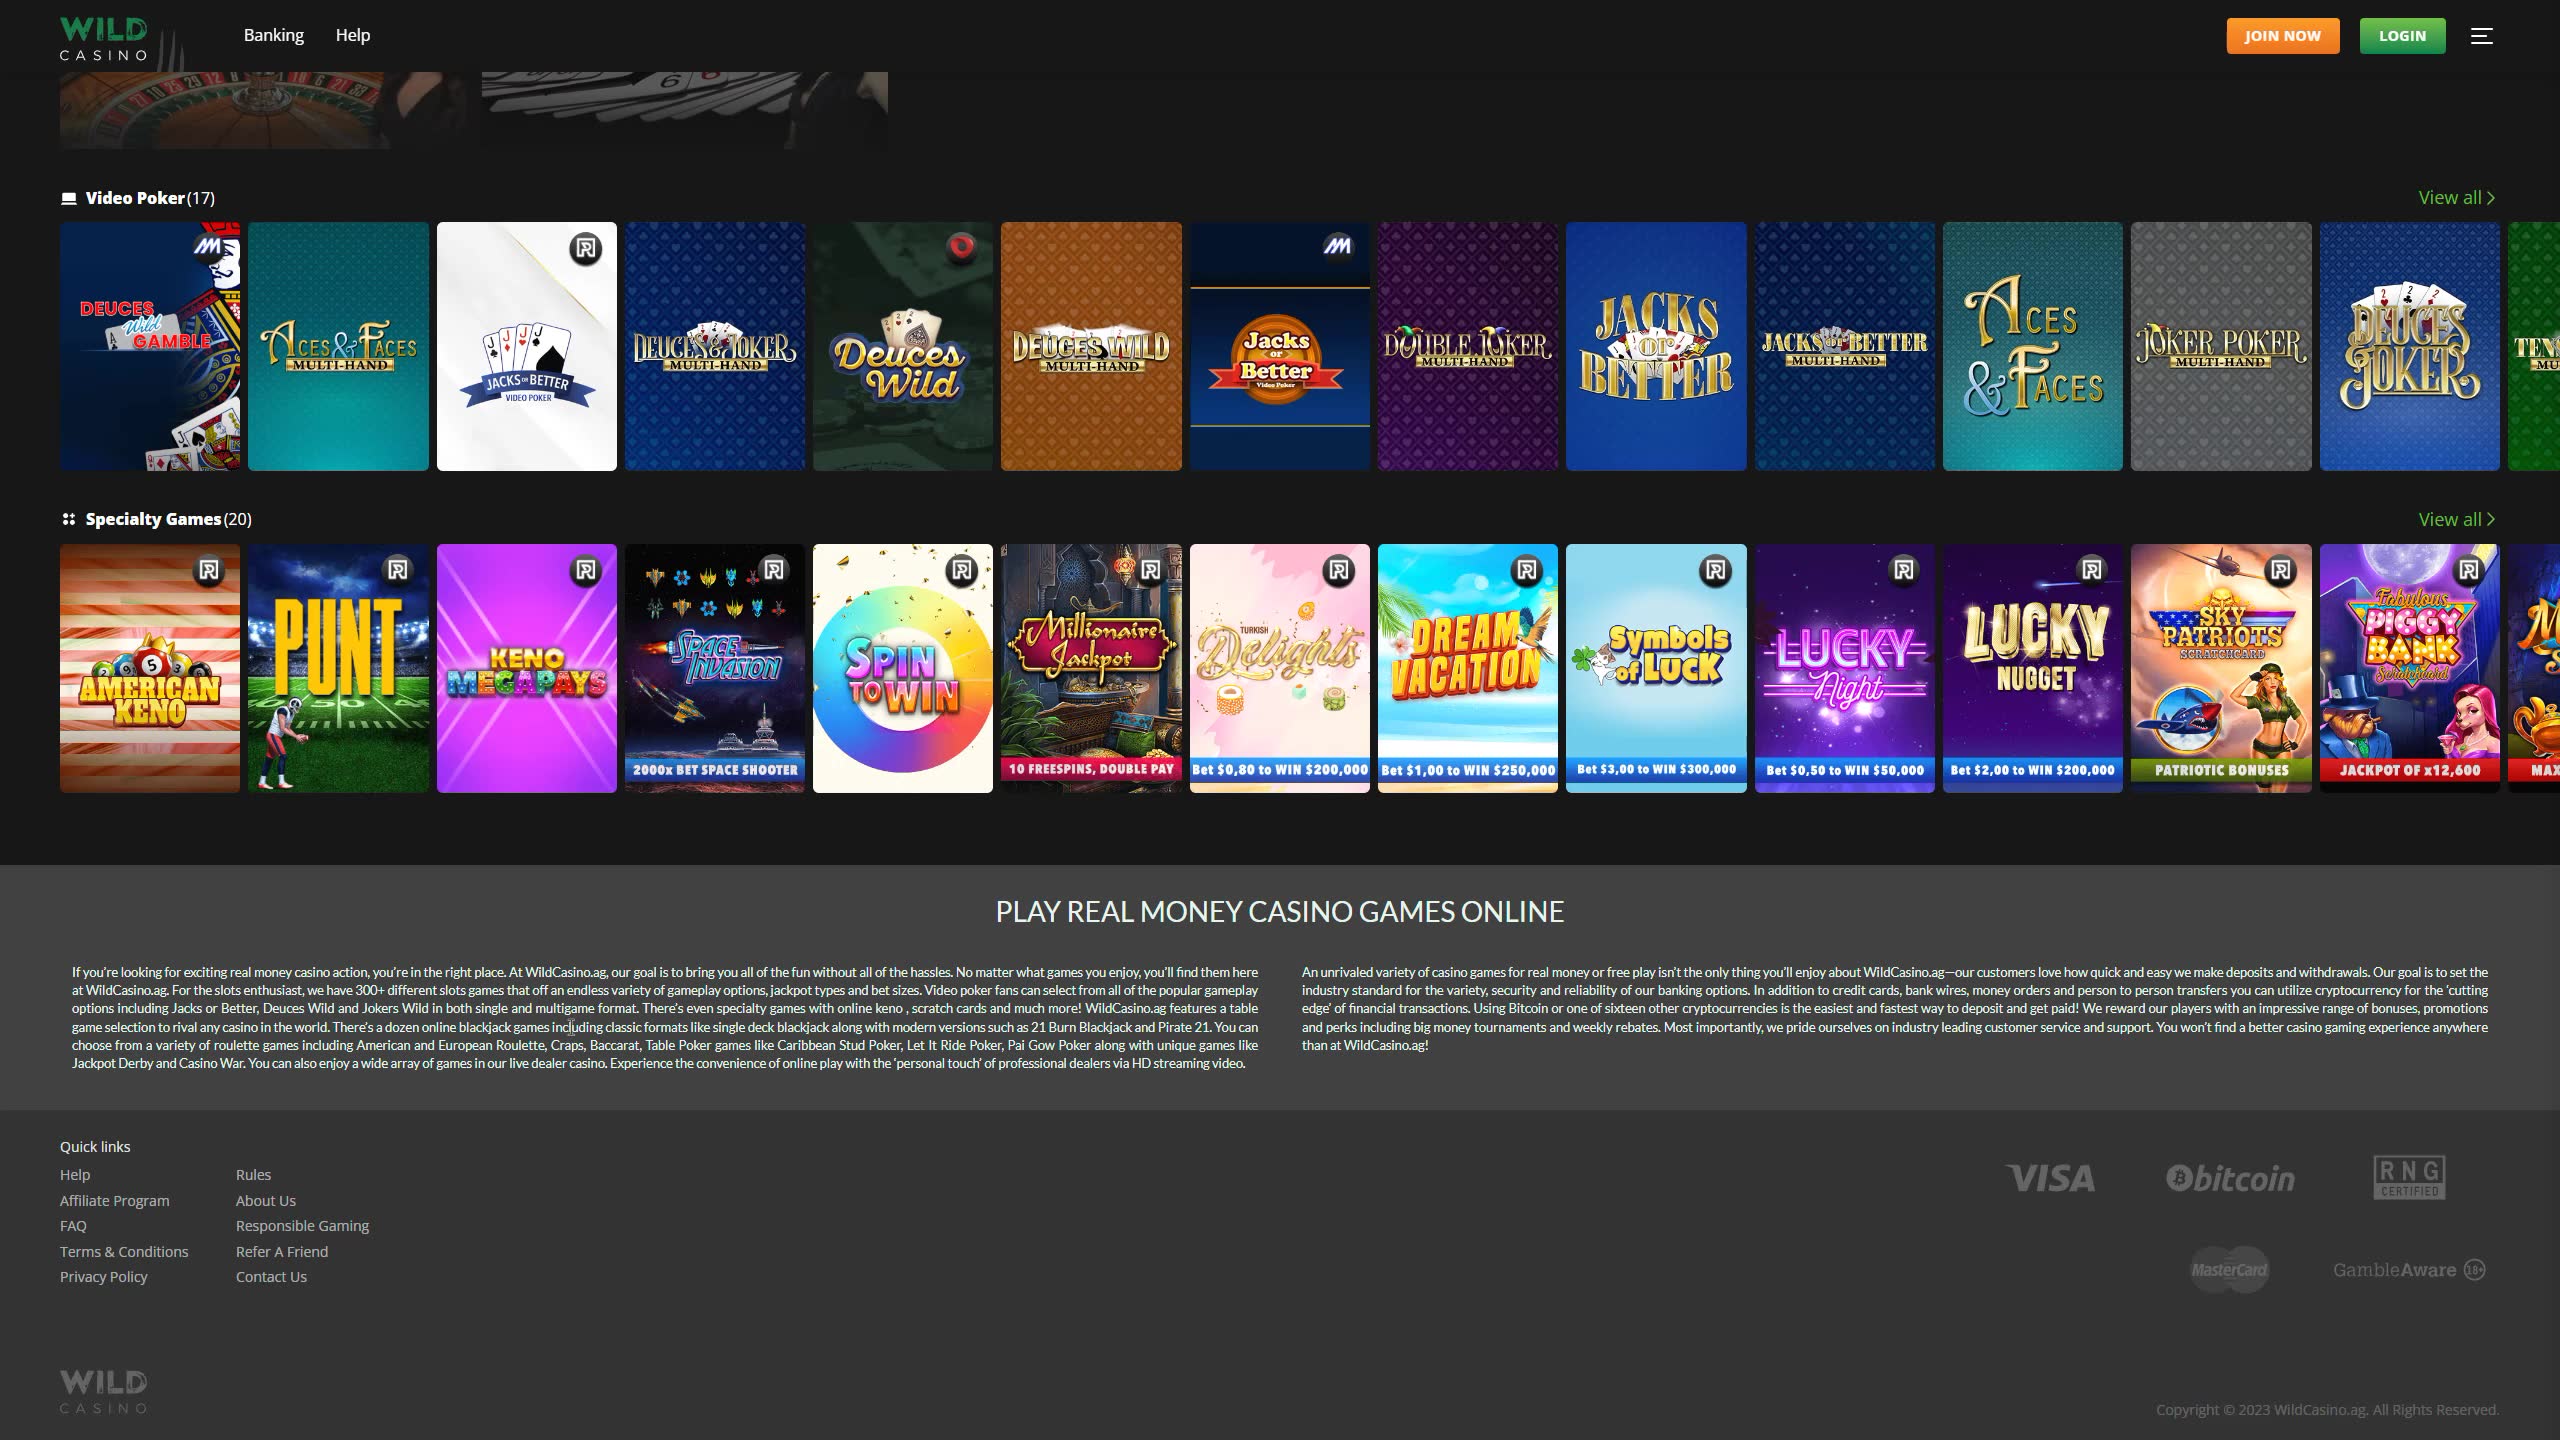Click the Specialty Games category icon
The image size is (2560, 1440).
[69, 519]
